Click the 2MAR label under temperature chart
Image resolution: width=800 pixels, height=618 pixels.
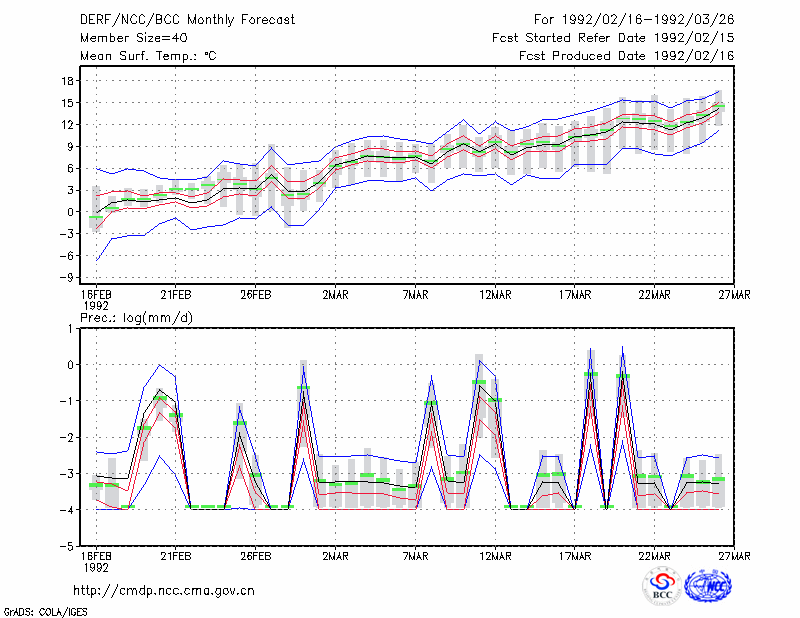(335, 295)
